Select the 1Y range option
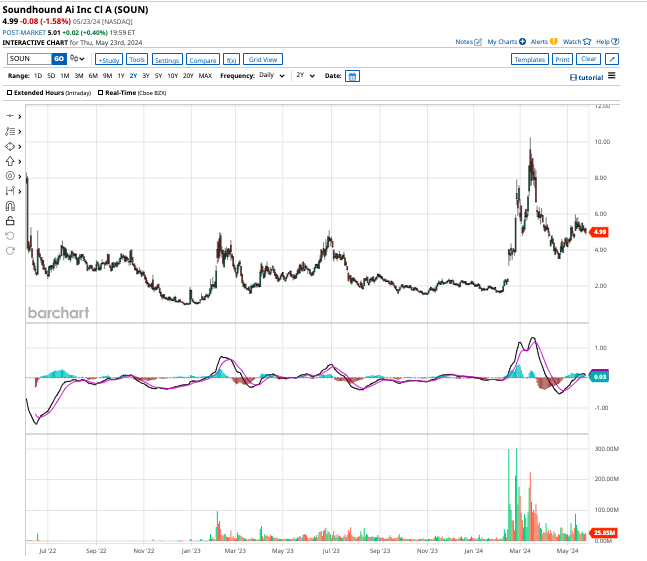The image size is (647, 561). point(121,76)
